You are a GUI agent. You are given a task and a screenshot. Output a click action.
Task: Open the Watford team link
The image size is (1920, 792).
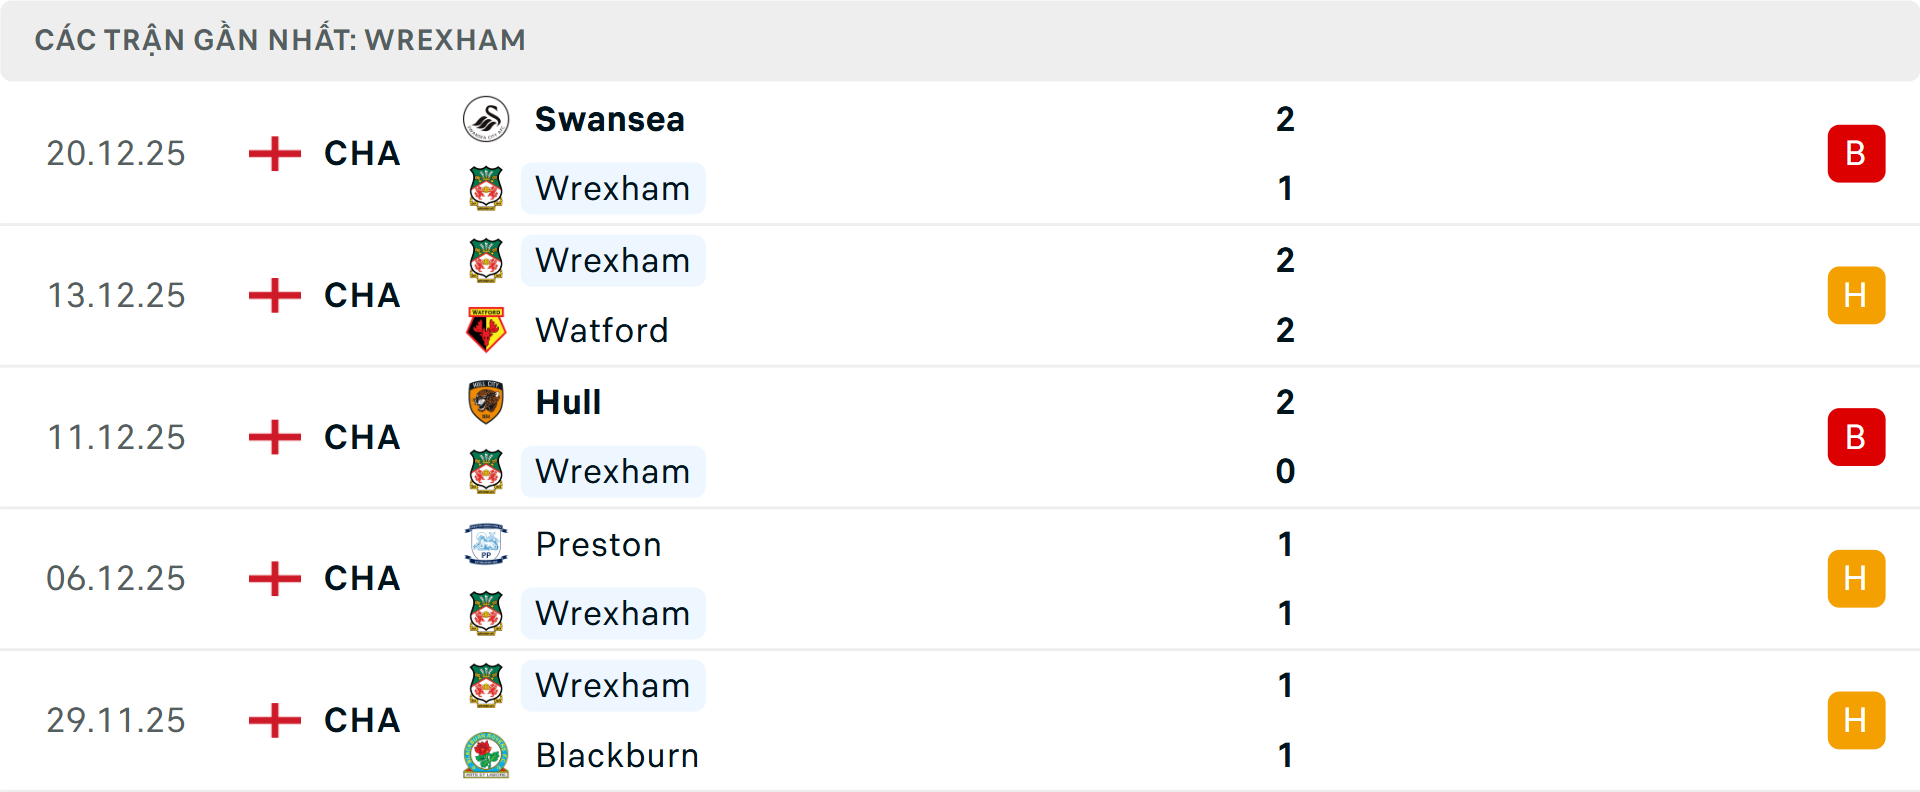[x=602, y=330]
